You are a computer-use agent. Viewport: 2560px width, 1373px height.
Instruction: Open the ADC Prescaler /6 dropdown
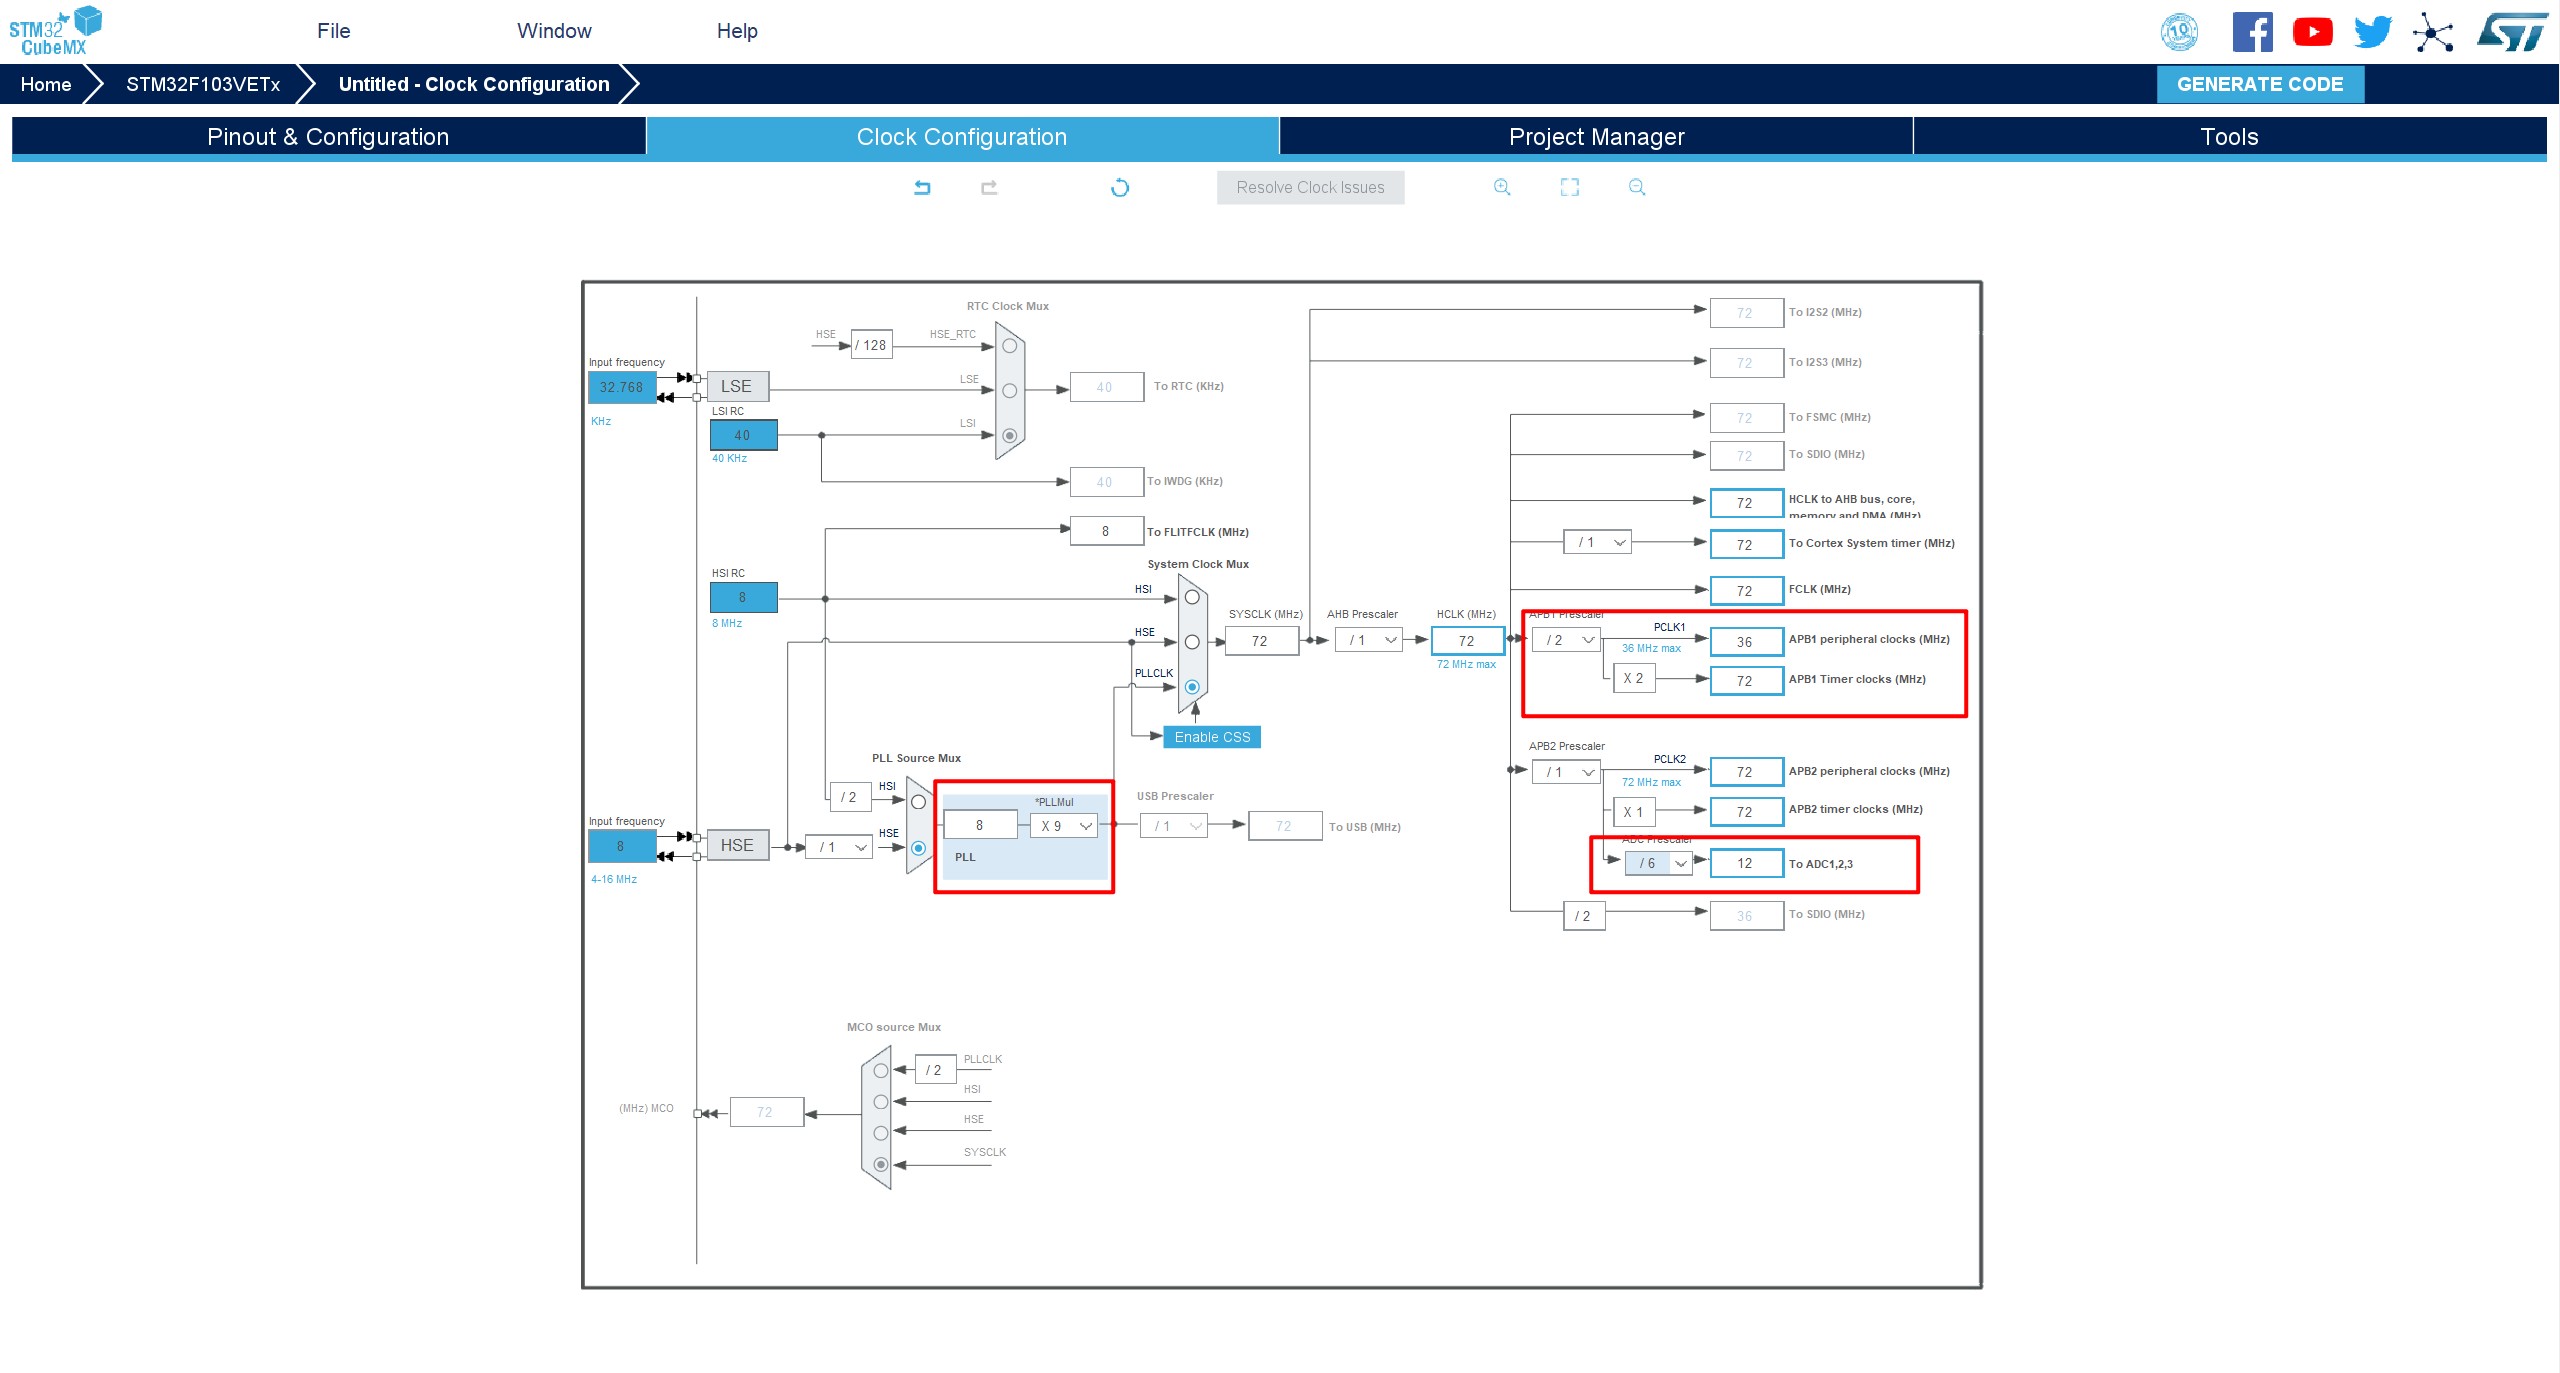coord(1660,863)
